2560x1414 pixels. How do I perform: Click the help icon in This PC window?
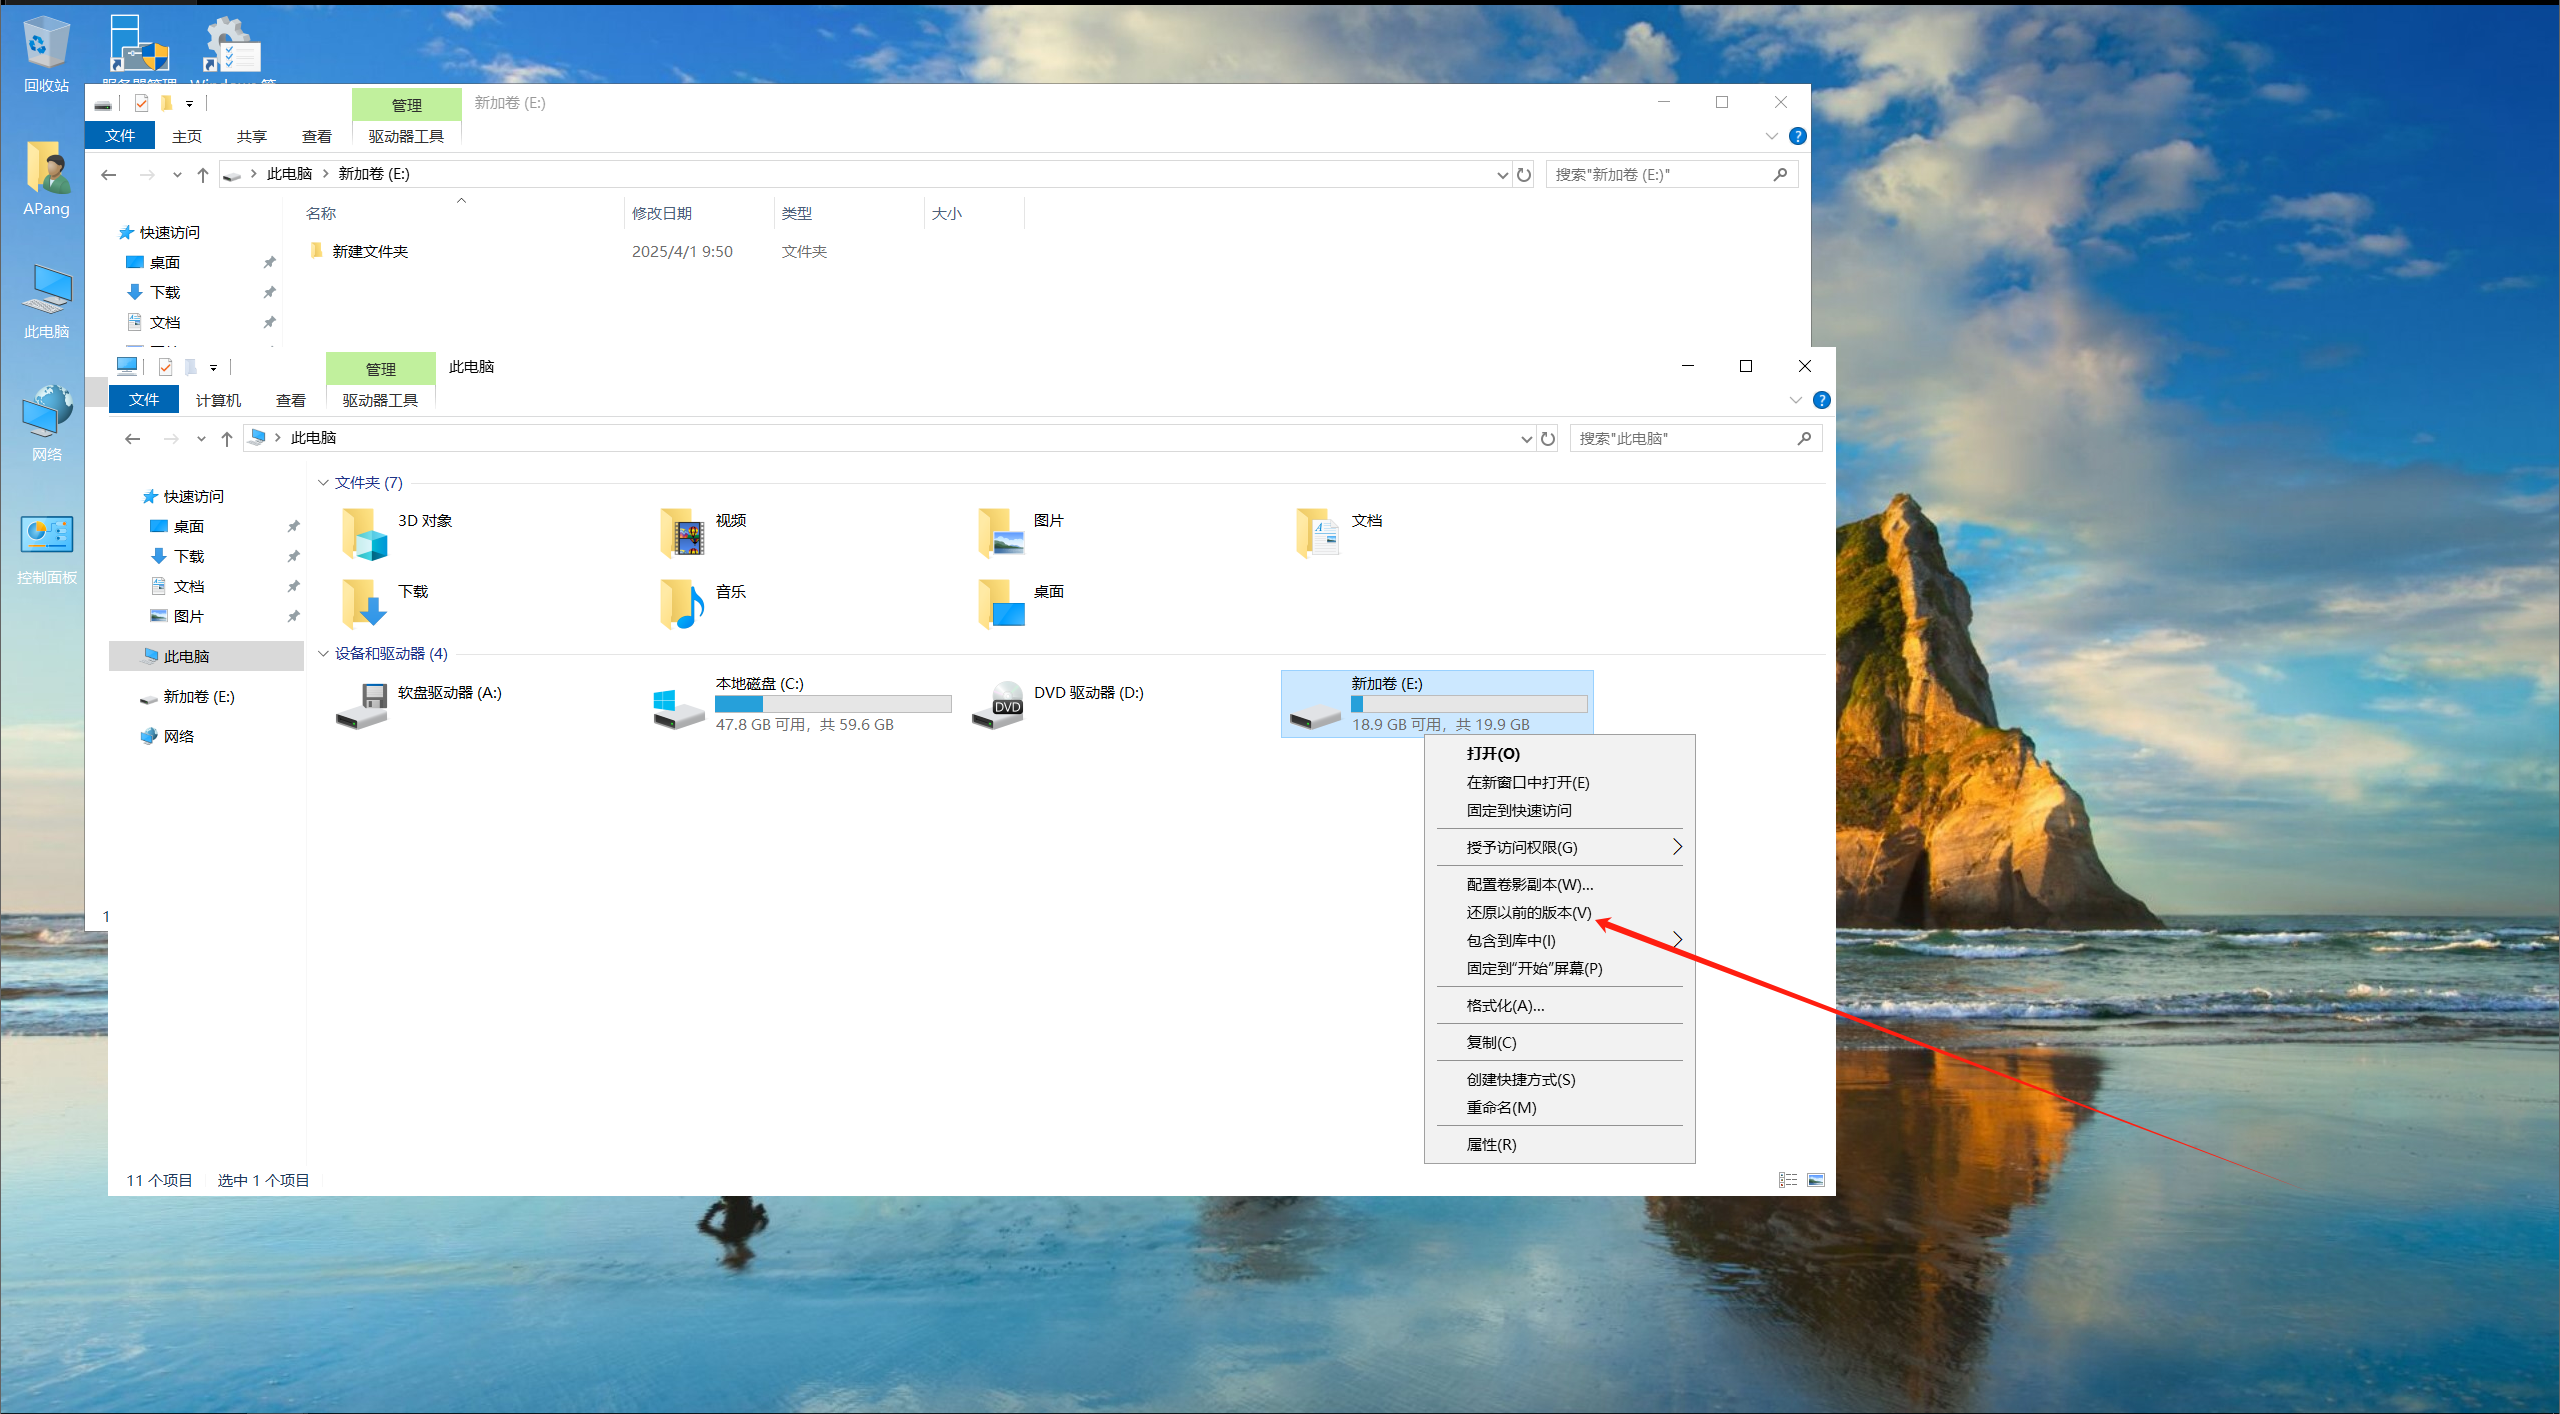pos(1822,400)
